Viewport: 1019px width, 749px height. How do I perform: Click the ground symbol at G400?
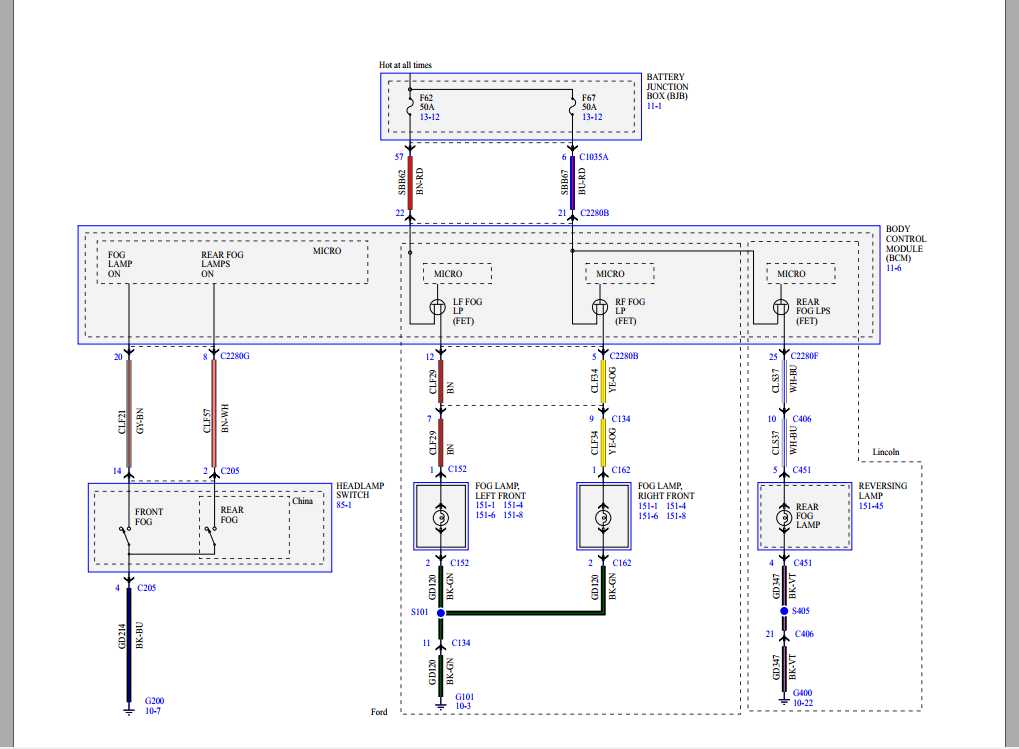tap(784, 700)
